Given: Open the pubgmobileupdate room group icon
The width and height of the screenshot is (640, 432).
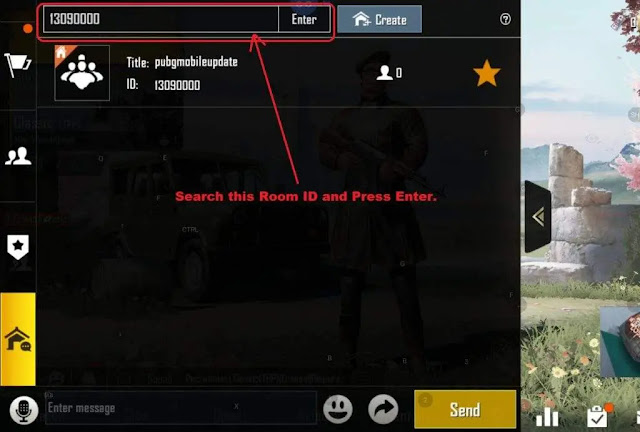Looking at the screenshot, I should click(x=82, y=73).
